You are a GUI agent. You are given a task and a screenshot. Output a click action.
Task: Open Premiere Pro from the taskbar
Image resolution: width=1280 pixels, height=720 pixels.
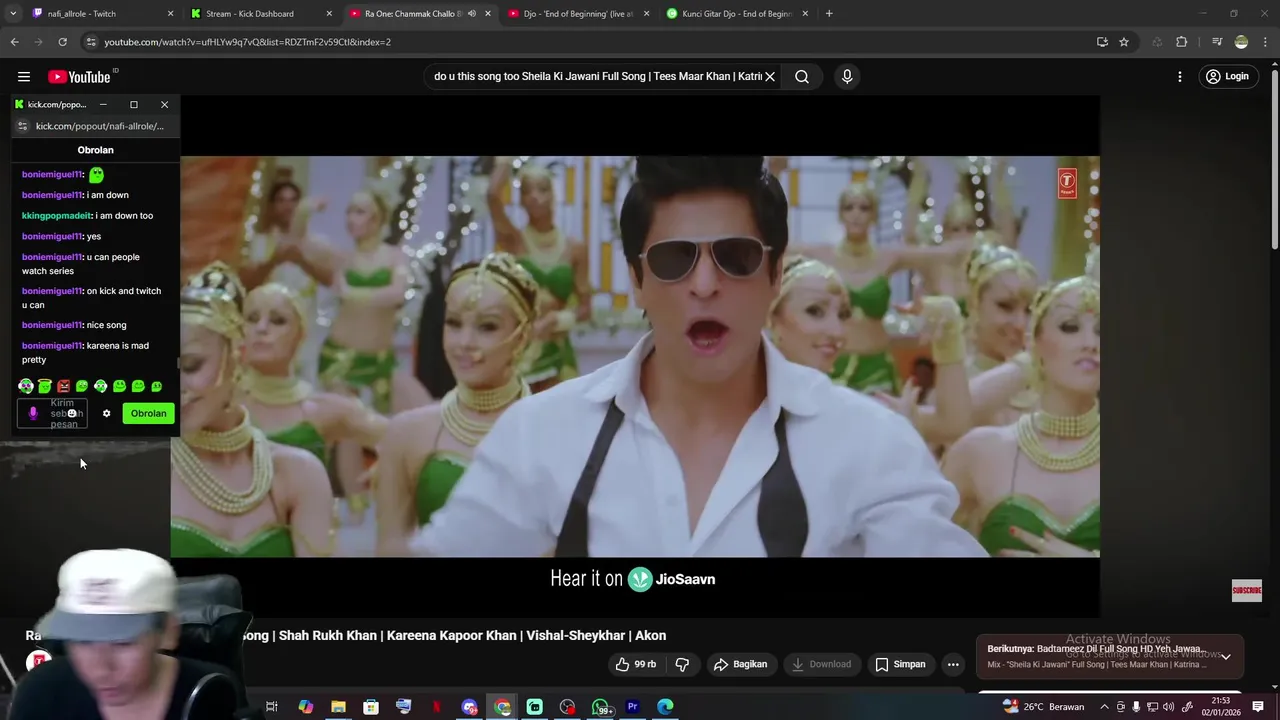[632, 707]
